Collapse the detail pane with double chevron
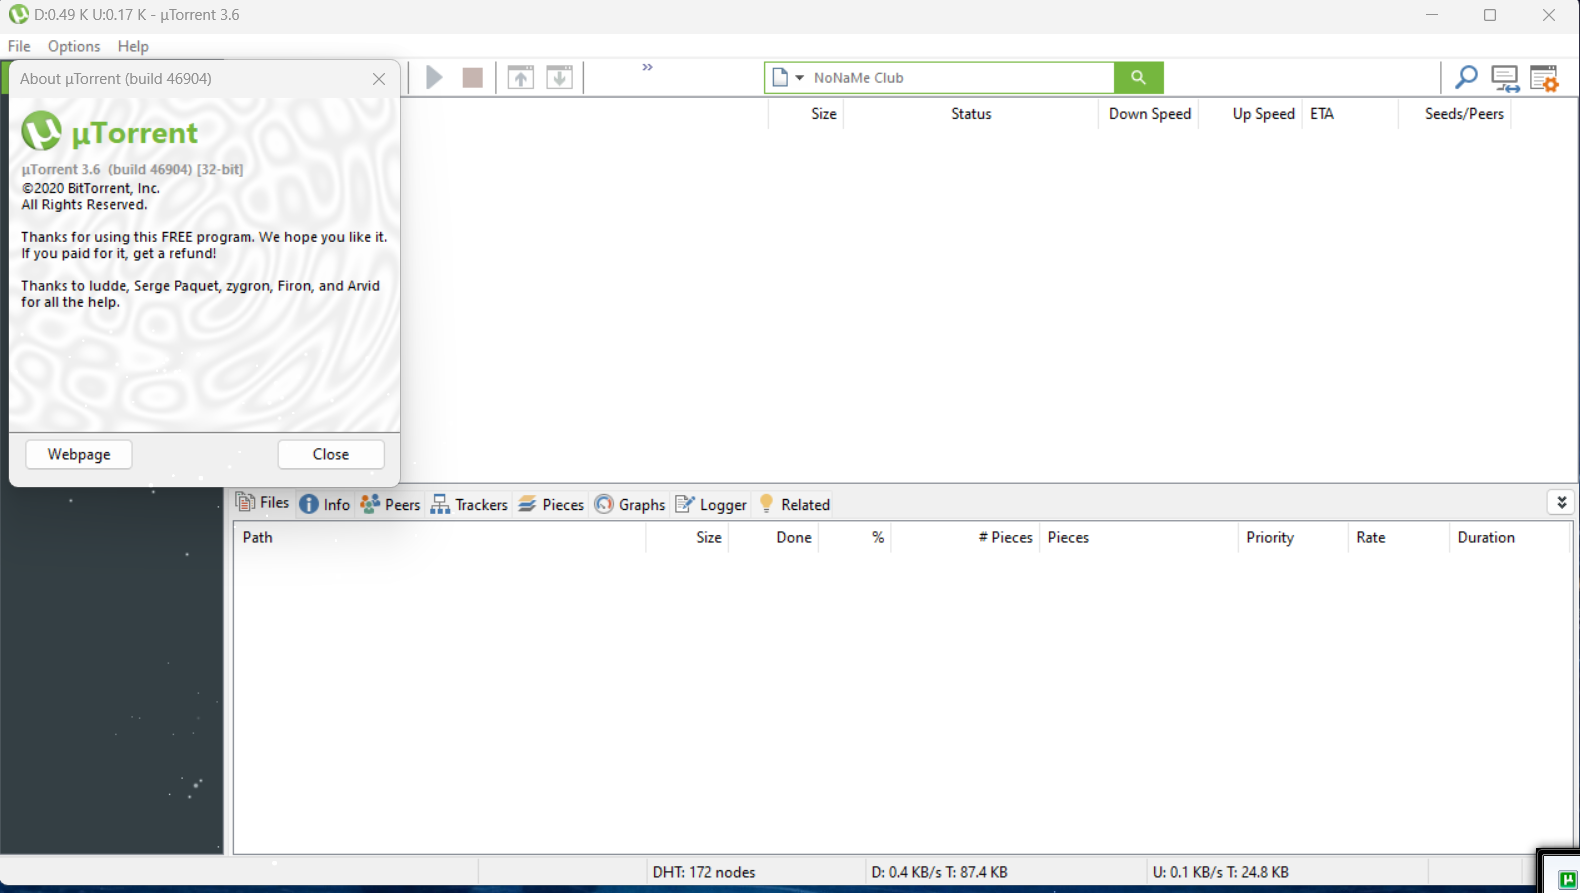1580x893 pixels. click(x=1561, y=502)
